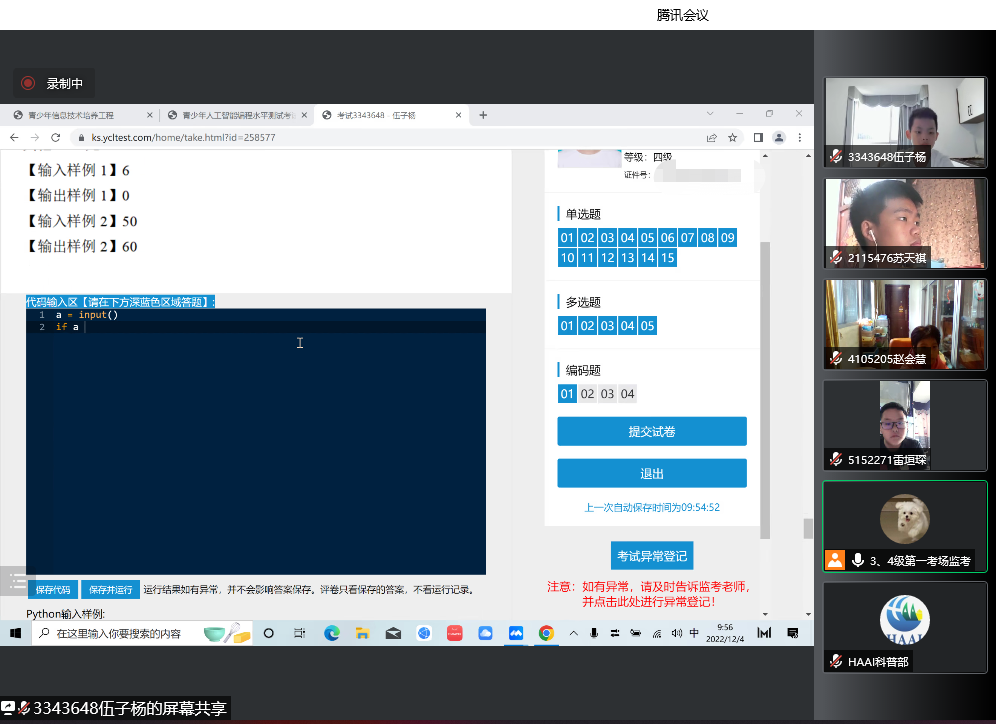The height and width of the screenshot is (724, 996).
Task: Select the 3343648伍子杨 video thumbnail
Action: [x=905, y=123]
